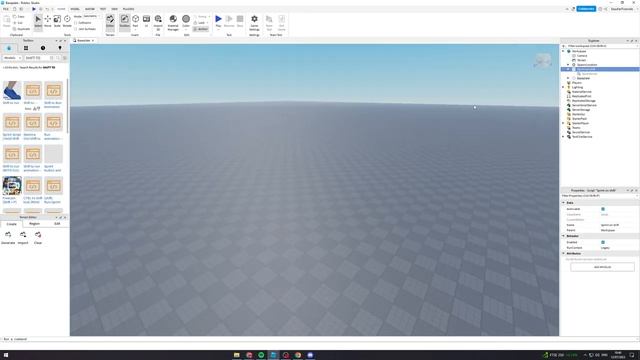This screenshot has width=640, height=360.
Task: Select the Toolbox Marketplace tab icon
Action: [9, 48]
